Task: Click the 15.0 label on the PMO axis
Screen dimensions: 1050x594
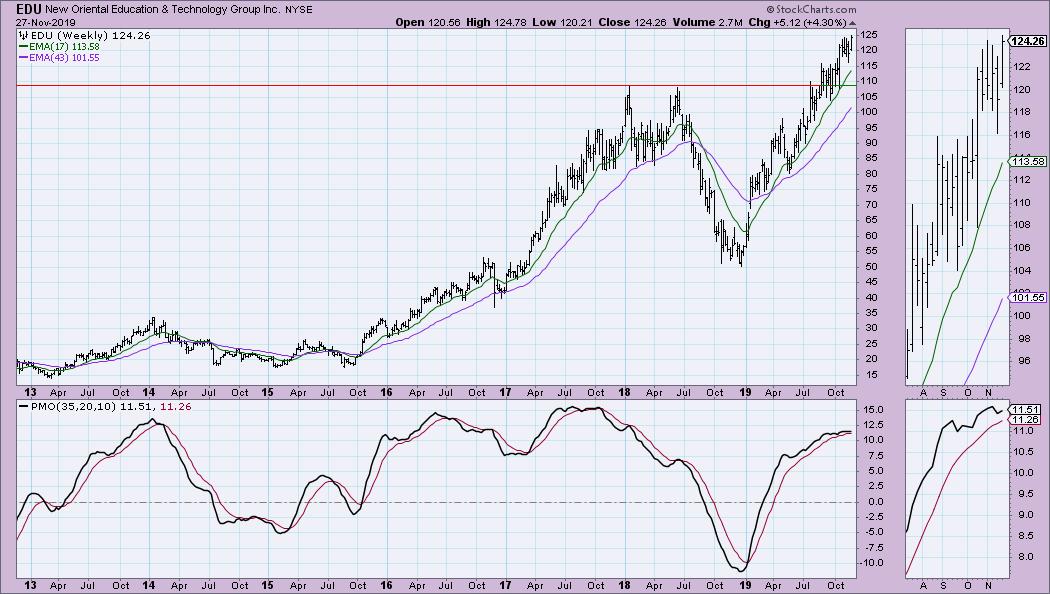Action: [874, 410]
